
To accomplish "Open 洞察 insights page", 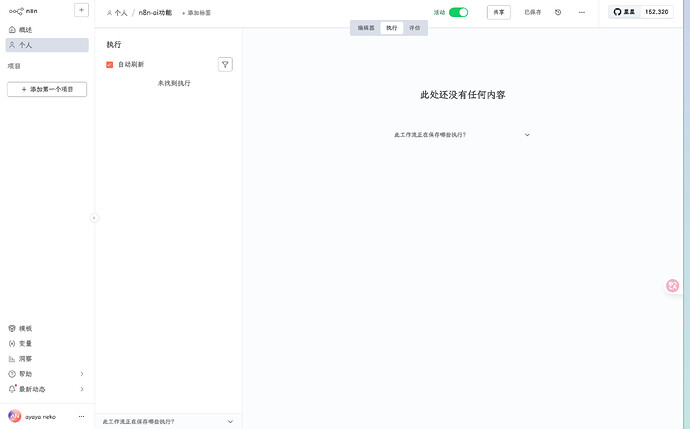I will pyautogui.click(x=47, y=359).
